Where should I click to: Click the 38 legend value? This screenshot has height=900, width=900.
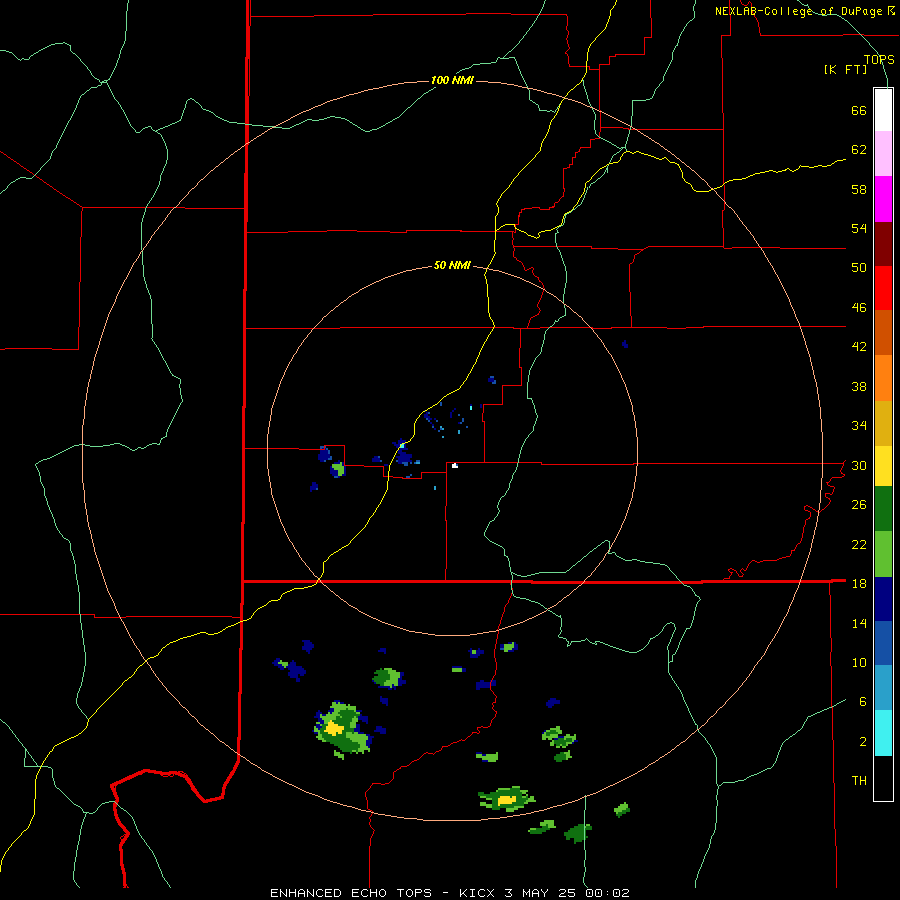859,386
